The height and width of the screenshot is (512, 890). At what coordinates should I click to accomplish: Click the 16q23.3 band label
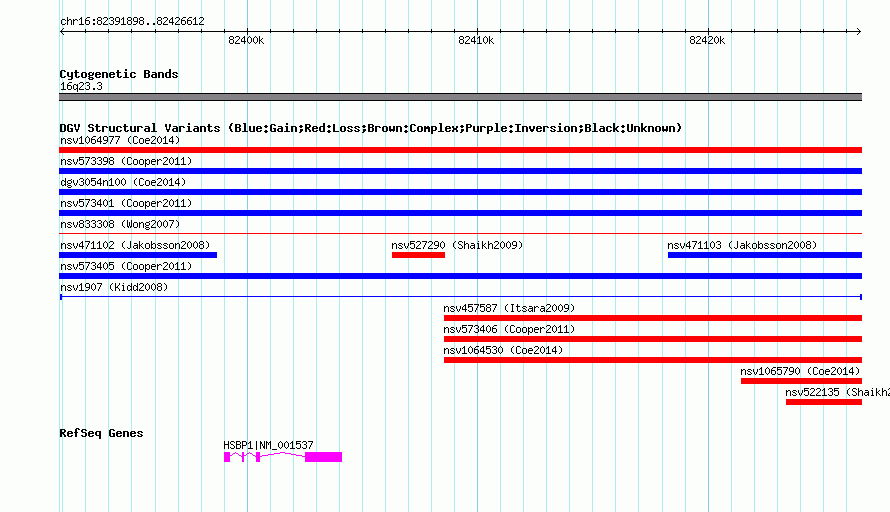click(81, 86)
